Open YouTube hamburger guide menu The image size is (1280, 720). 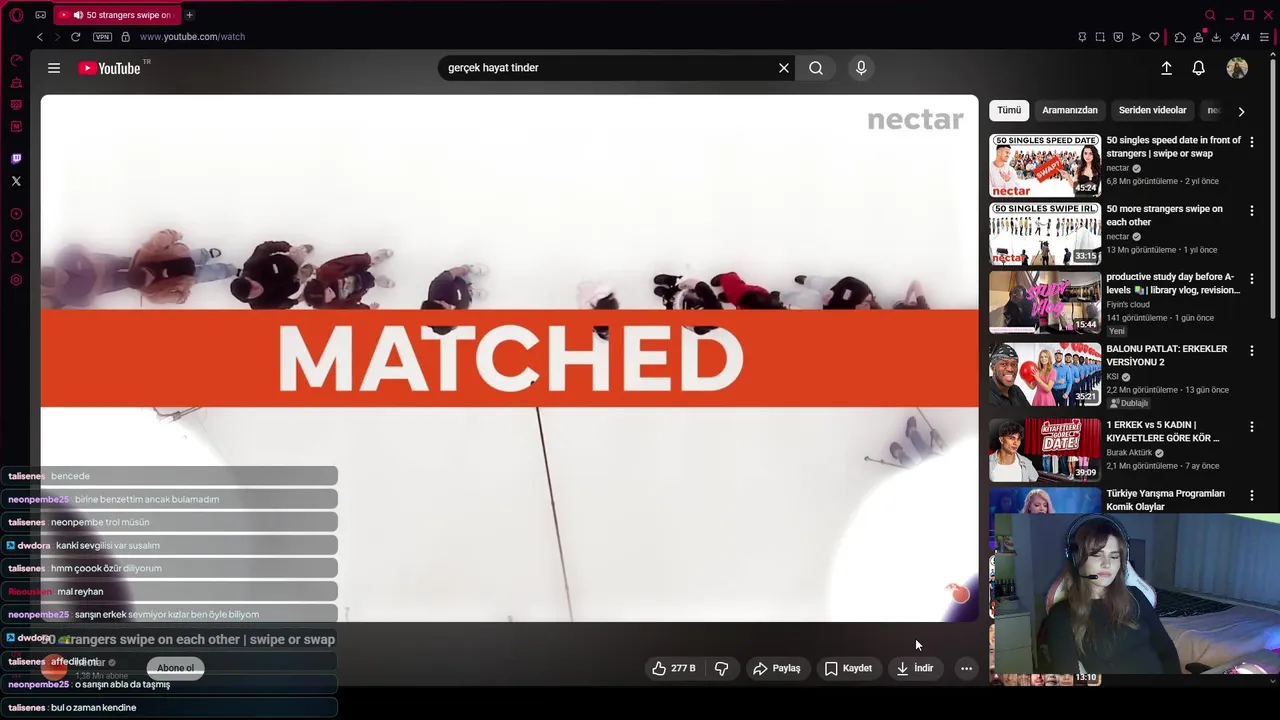coord(54,68)
